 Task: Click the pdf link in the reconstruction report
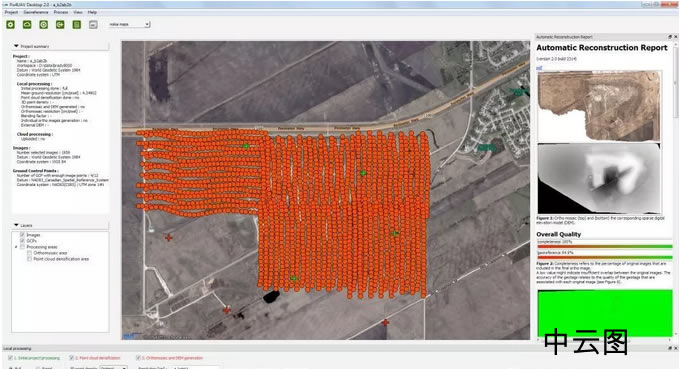(539, 67)
